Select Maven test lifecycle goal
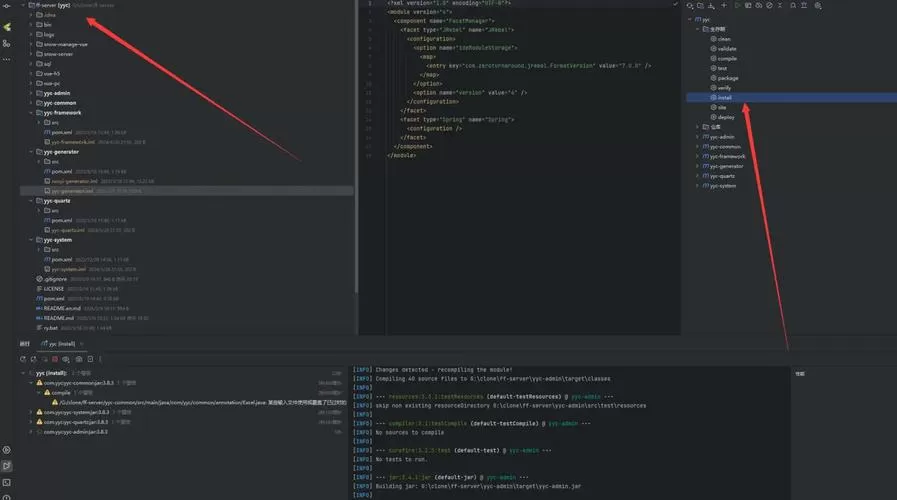The image size is (897, 500). (x=719, y=68)
